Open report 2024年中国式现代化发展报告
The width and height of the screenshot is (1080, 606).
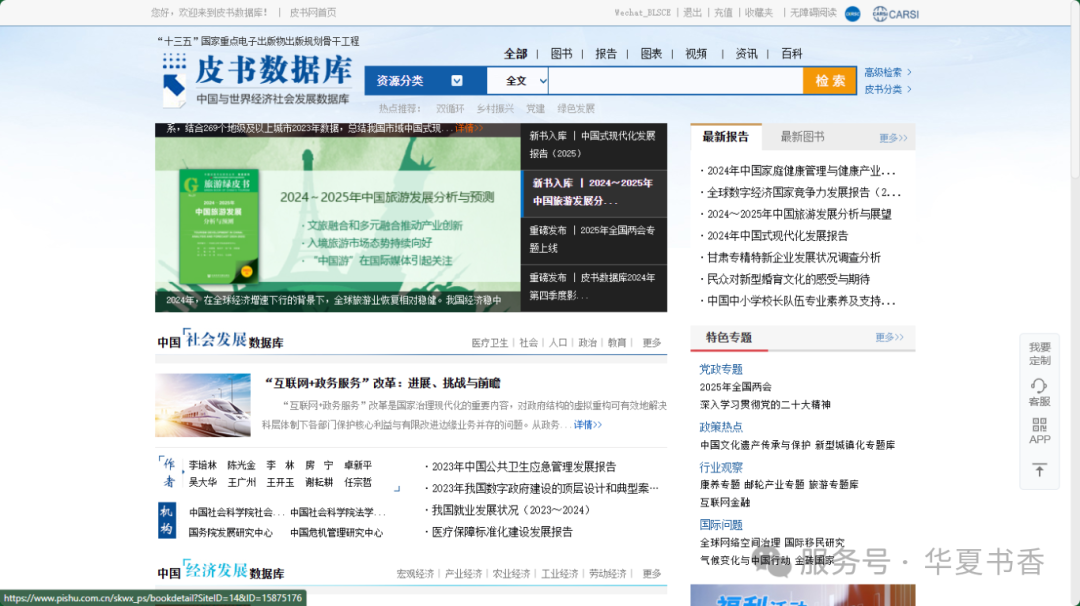pos(776,236)
